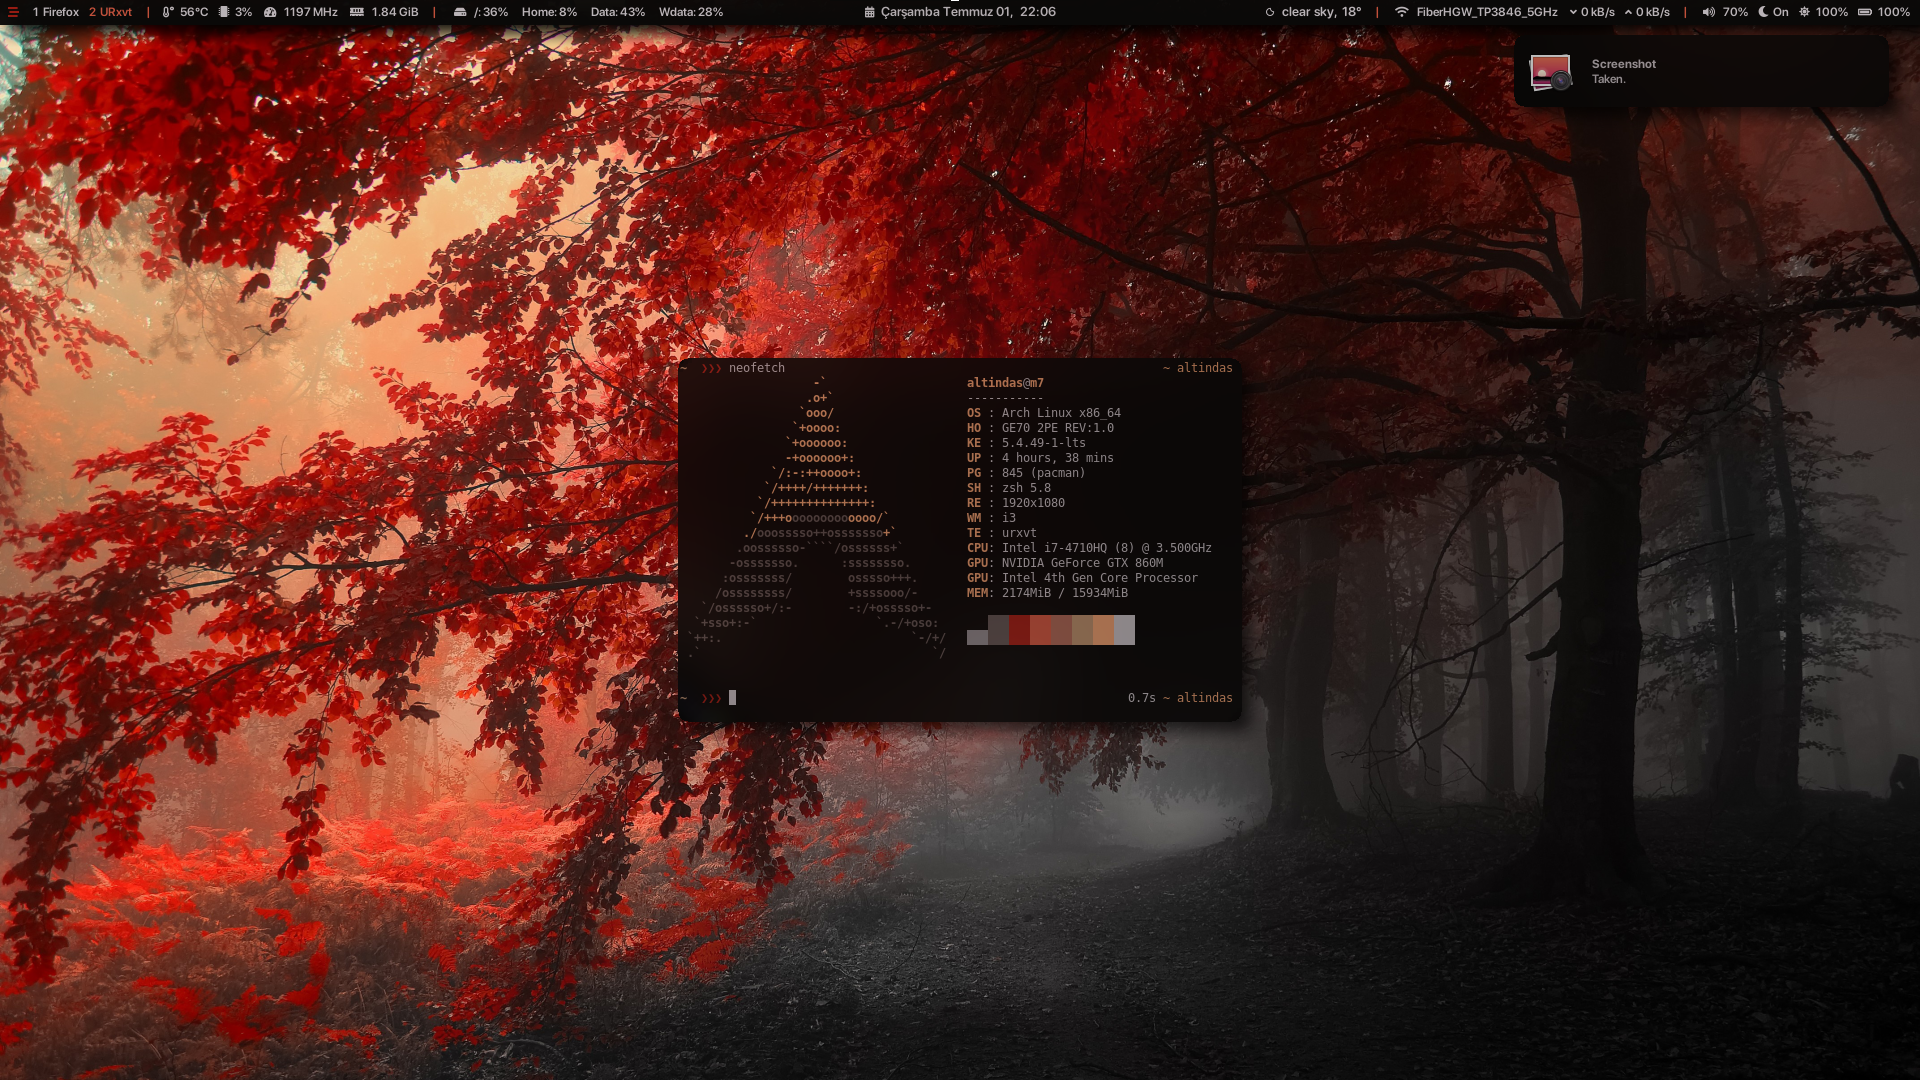Click the 'Çarşamba Temmuz 01, 22:06' date text
1920x1080 pixels.
point(968,12)
